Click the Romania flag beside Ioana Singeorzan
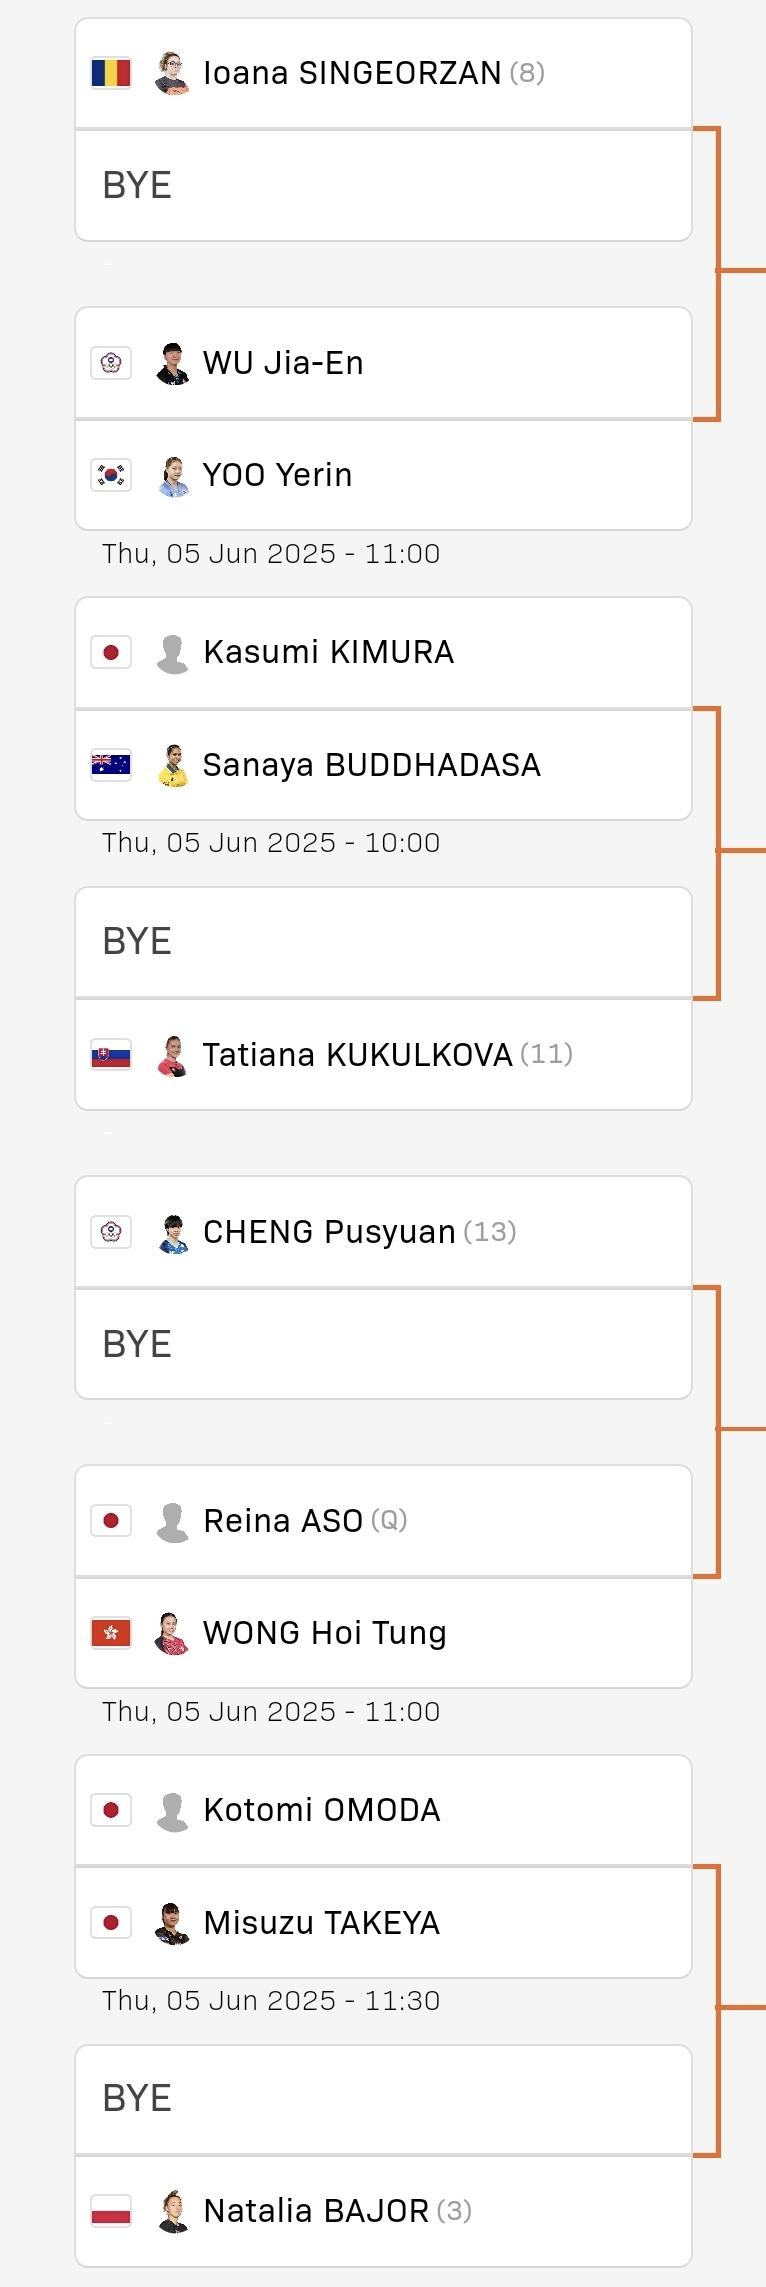766x2287 pixels. pyautogui.click(x=111, y=73)
